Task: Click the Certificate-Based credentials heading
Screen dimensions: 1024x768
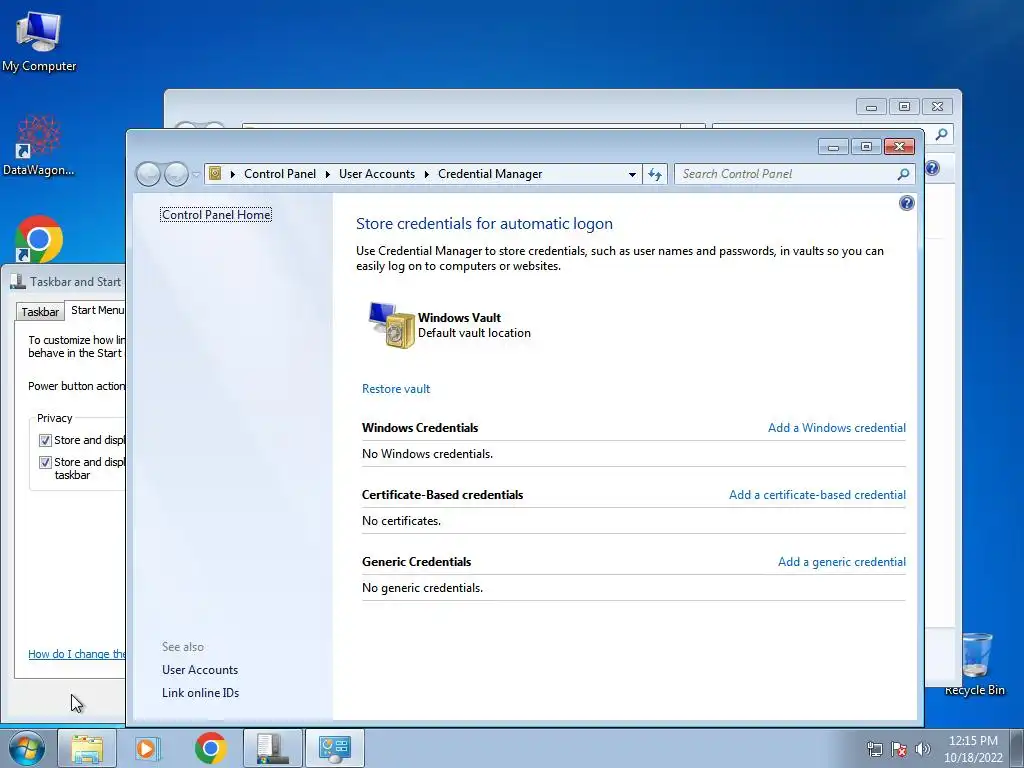Action: [x=442, y=495]
